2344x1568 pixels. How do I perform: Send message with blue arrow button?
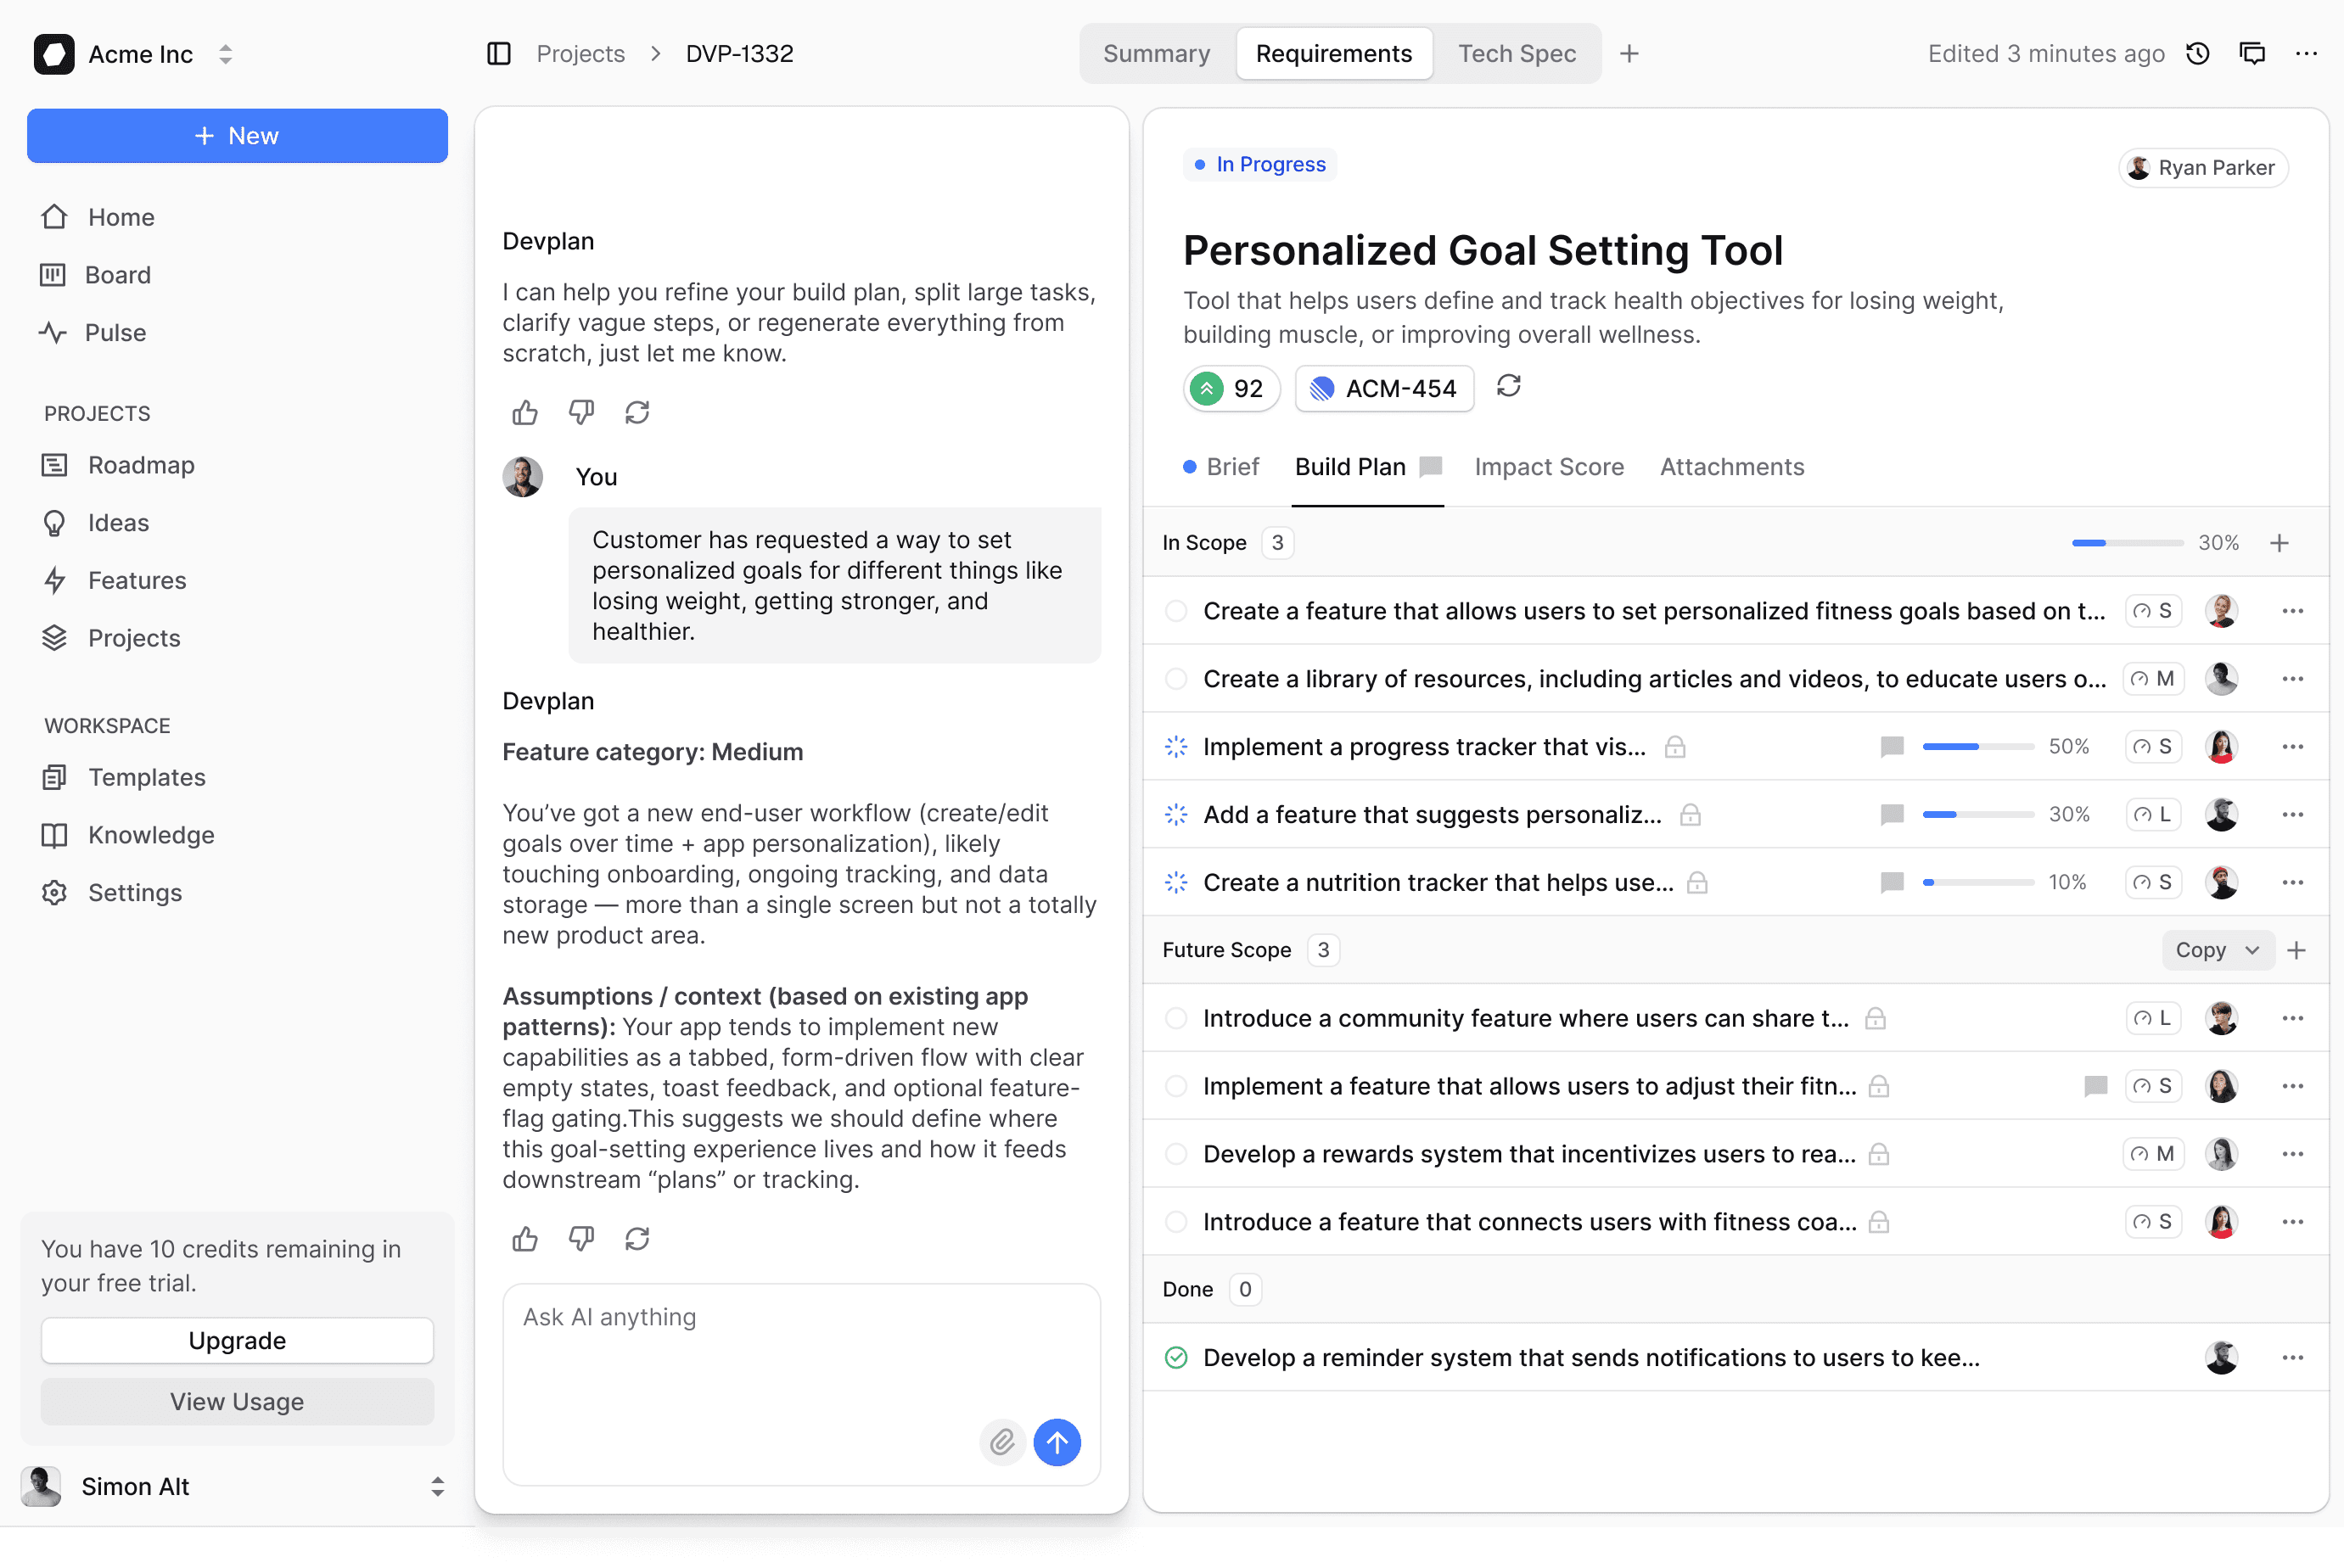[1057, 1442]
